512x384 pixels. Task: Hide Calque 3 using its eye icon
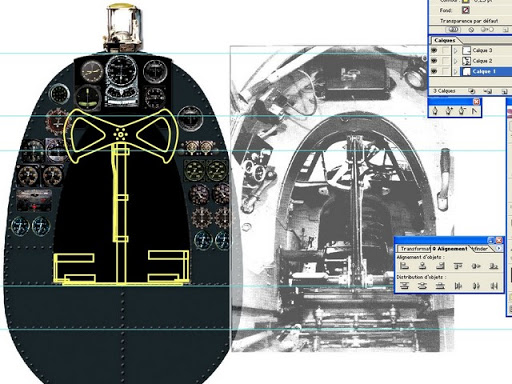pos(434,50)
